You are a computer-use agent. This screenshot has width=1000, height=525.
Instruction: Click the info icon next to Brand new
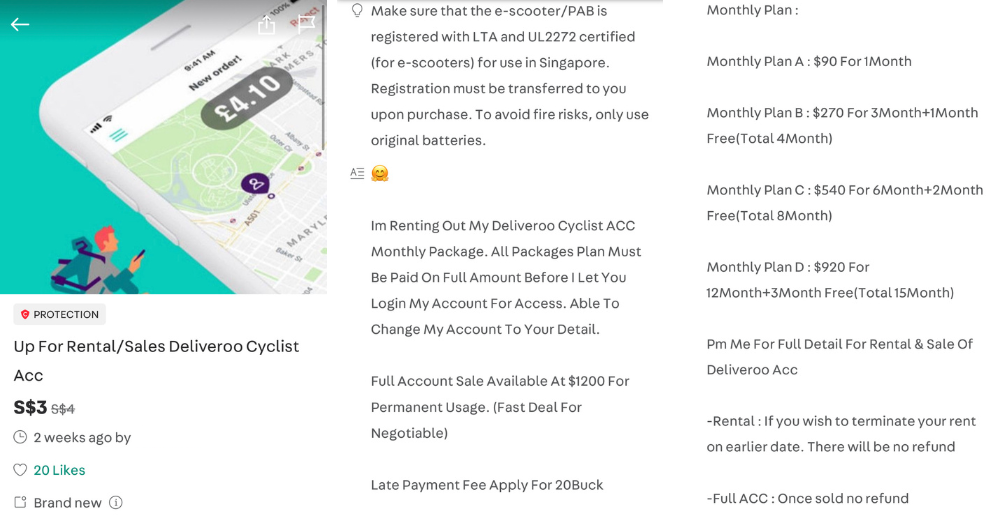(115, 503)
